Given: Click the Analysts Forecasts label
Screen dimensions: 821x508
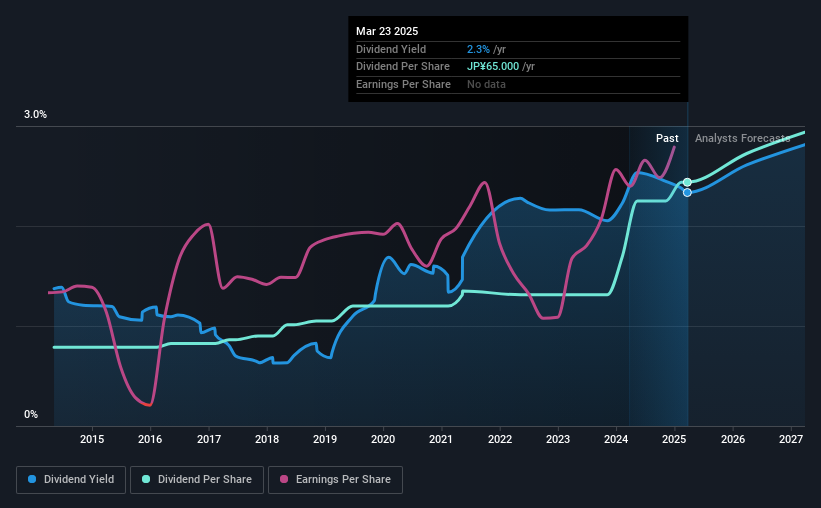Looking at the screenshot, I should click(x=742, y=138).
